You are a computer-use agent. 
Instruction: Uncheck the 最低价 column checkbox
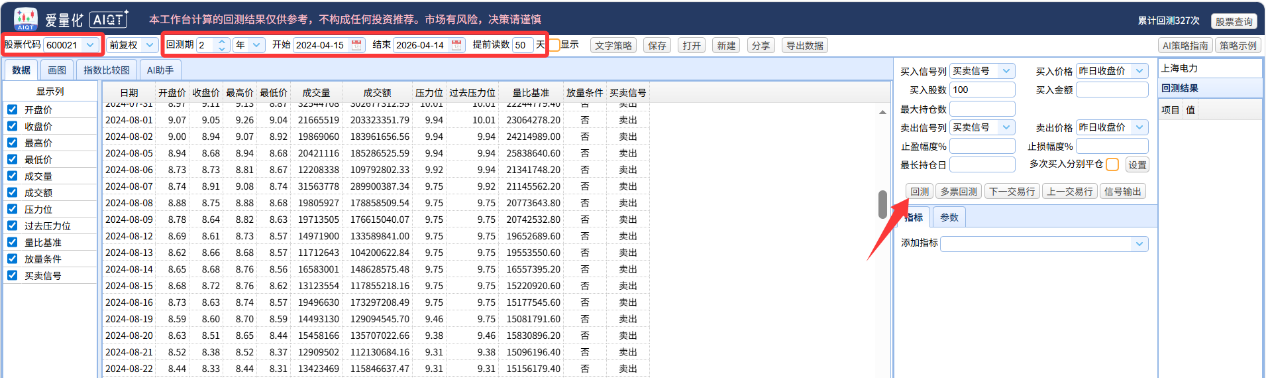(x=12, y=160)
